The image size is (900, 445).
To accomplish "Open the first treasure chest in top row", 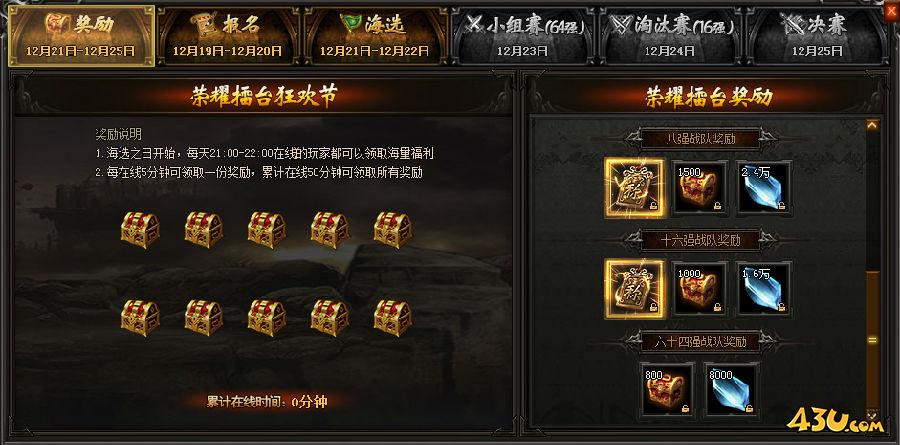I will pos(140,230).
